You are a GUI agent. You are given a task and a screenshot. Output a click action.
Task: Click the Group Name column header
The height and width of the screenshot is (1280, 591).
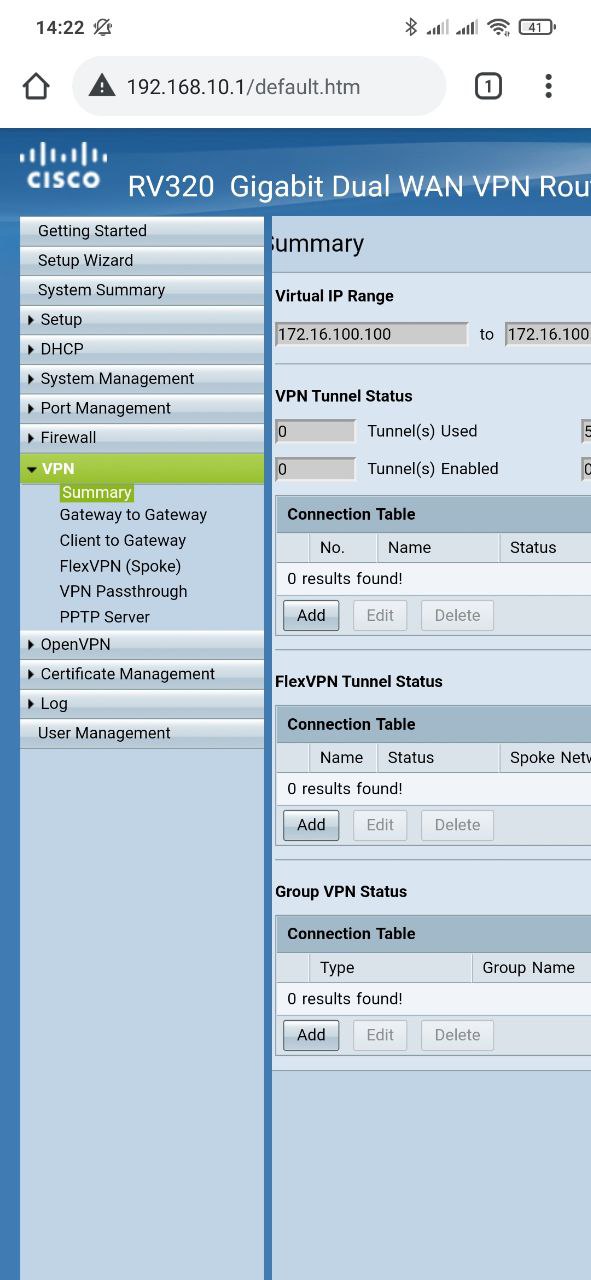pyautogui.click(x=531, y=967)
